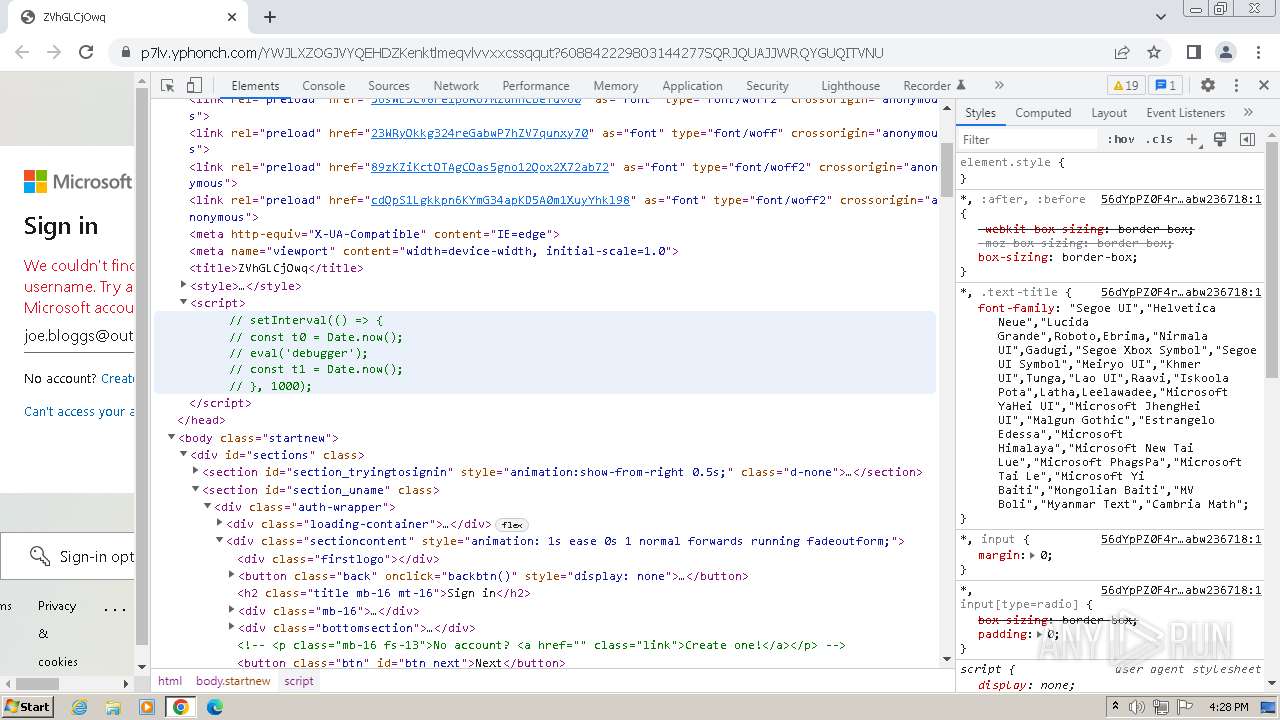Expand the collapsed style element node

point(184,285)
